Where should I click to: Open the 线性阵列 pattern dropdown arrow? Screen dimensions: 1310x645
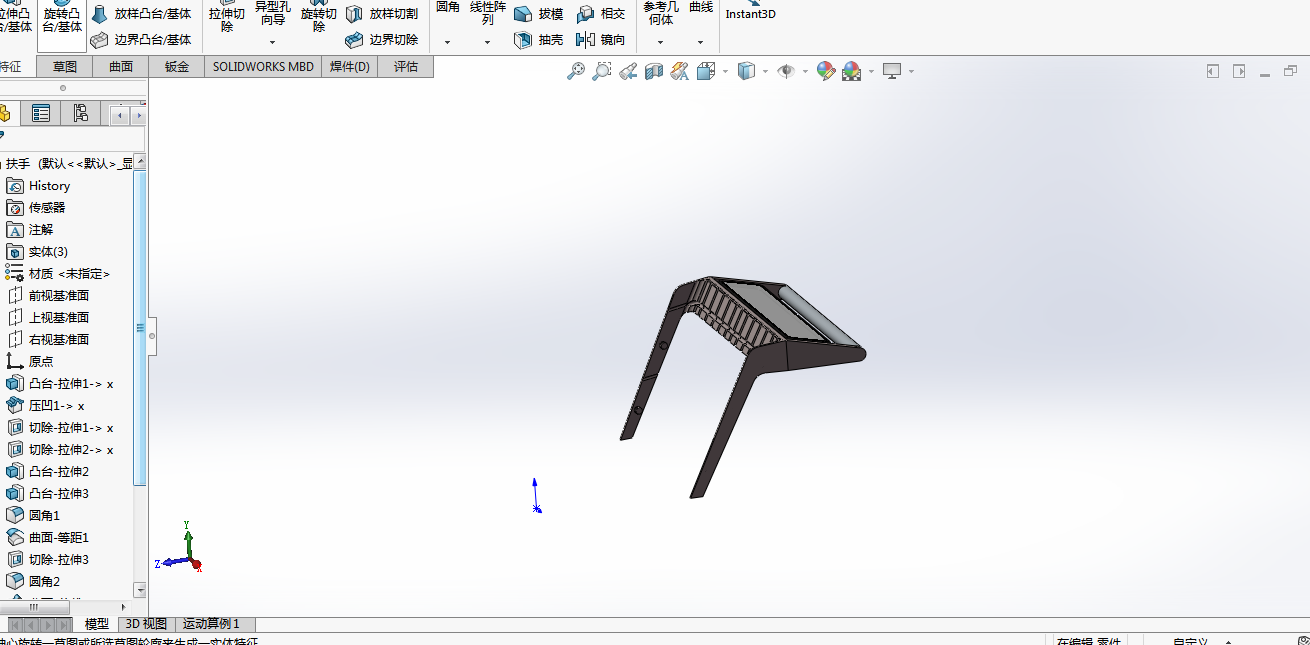pos(487,42)
